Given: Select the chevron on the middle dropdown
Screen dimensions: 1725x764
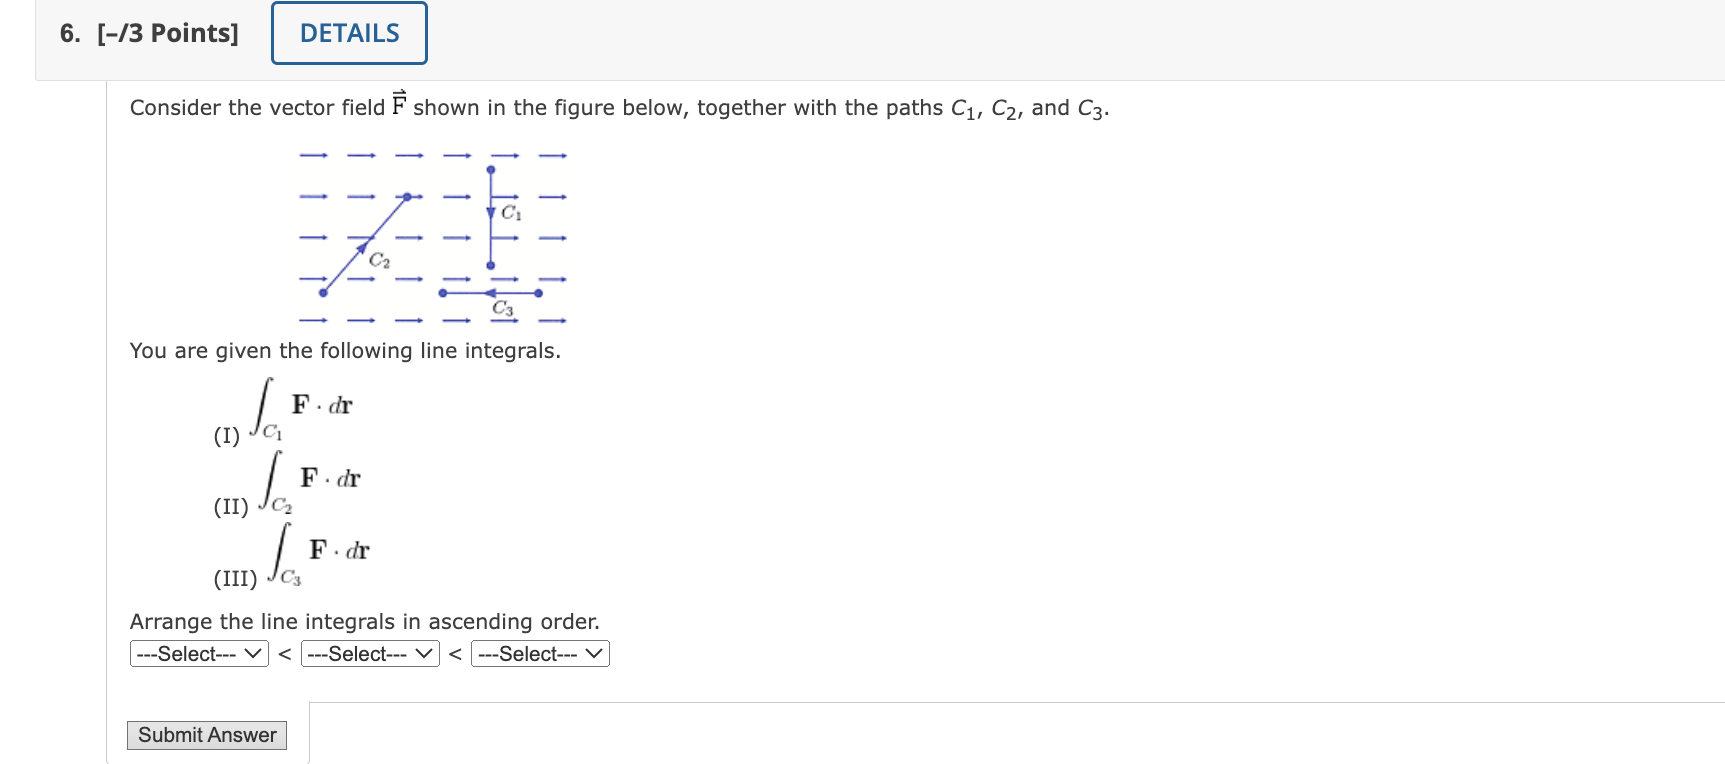Looking at the screenshot, I should coord(424,653).
